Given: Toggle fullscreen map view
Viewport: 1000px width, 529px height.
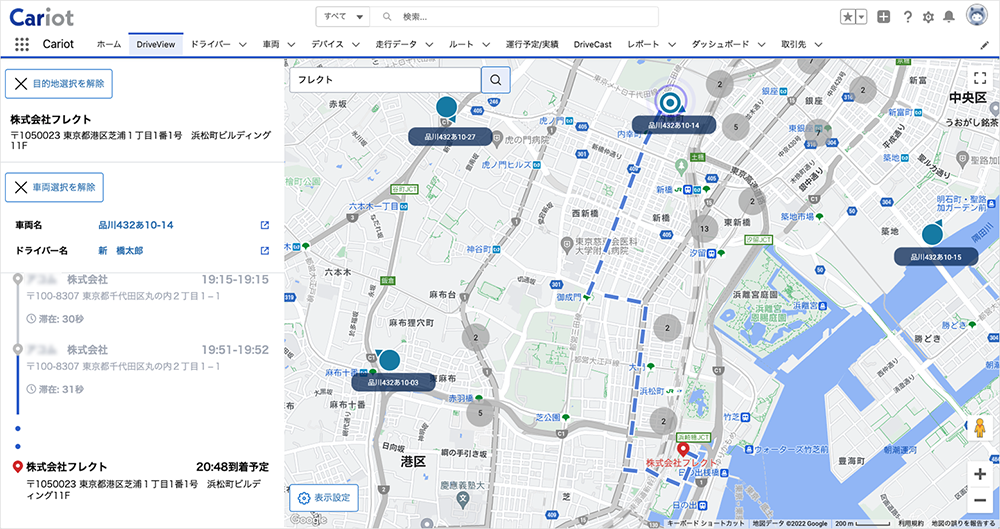Looking at the screenshot, I should [x=980, y=78].
